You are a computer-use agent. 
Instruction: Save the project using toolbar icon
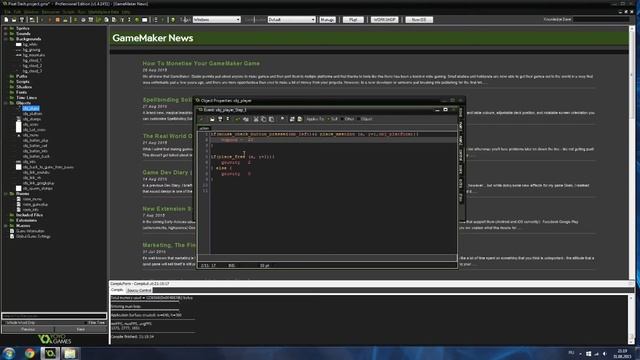coord(22,20)
